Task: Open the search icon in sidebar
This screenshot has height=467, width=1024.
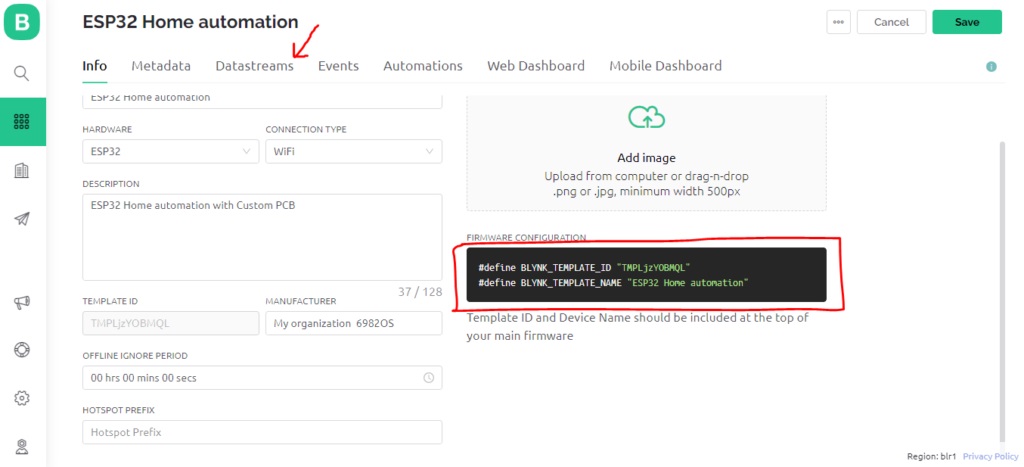Action: tap(22, 73)
